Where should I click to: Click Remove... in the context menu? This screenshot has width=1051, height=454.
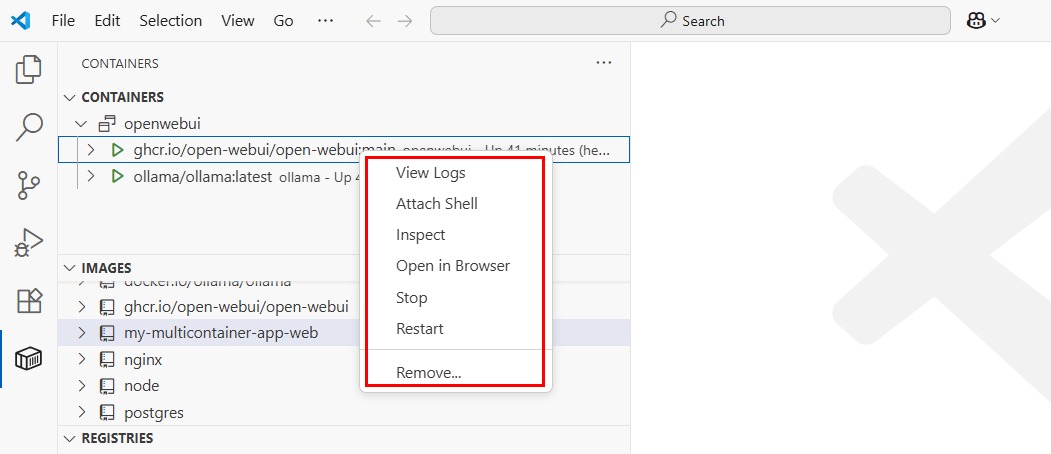click(x=428, y=373)
